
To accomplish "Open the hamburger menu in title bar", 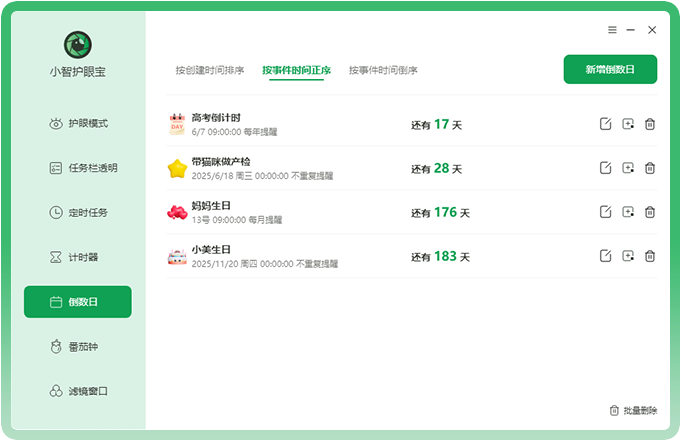I will tap(612, 30).
